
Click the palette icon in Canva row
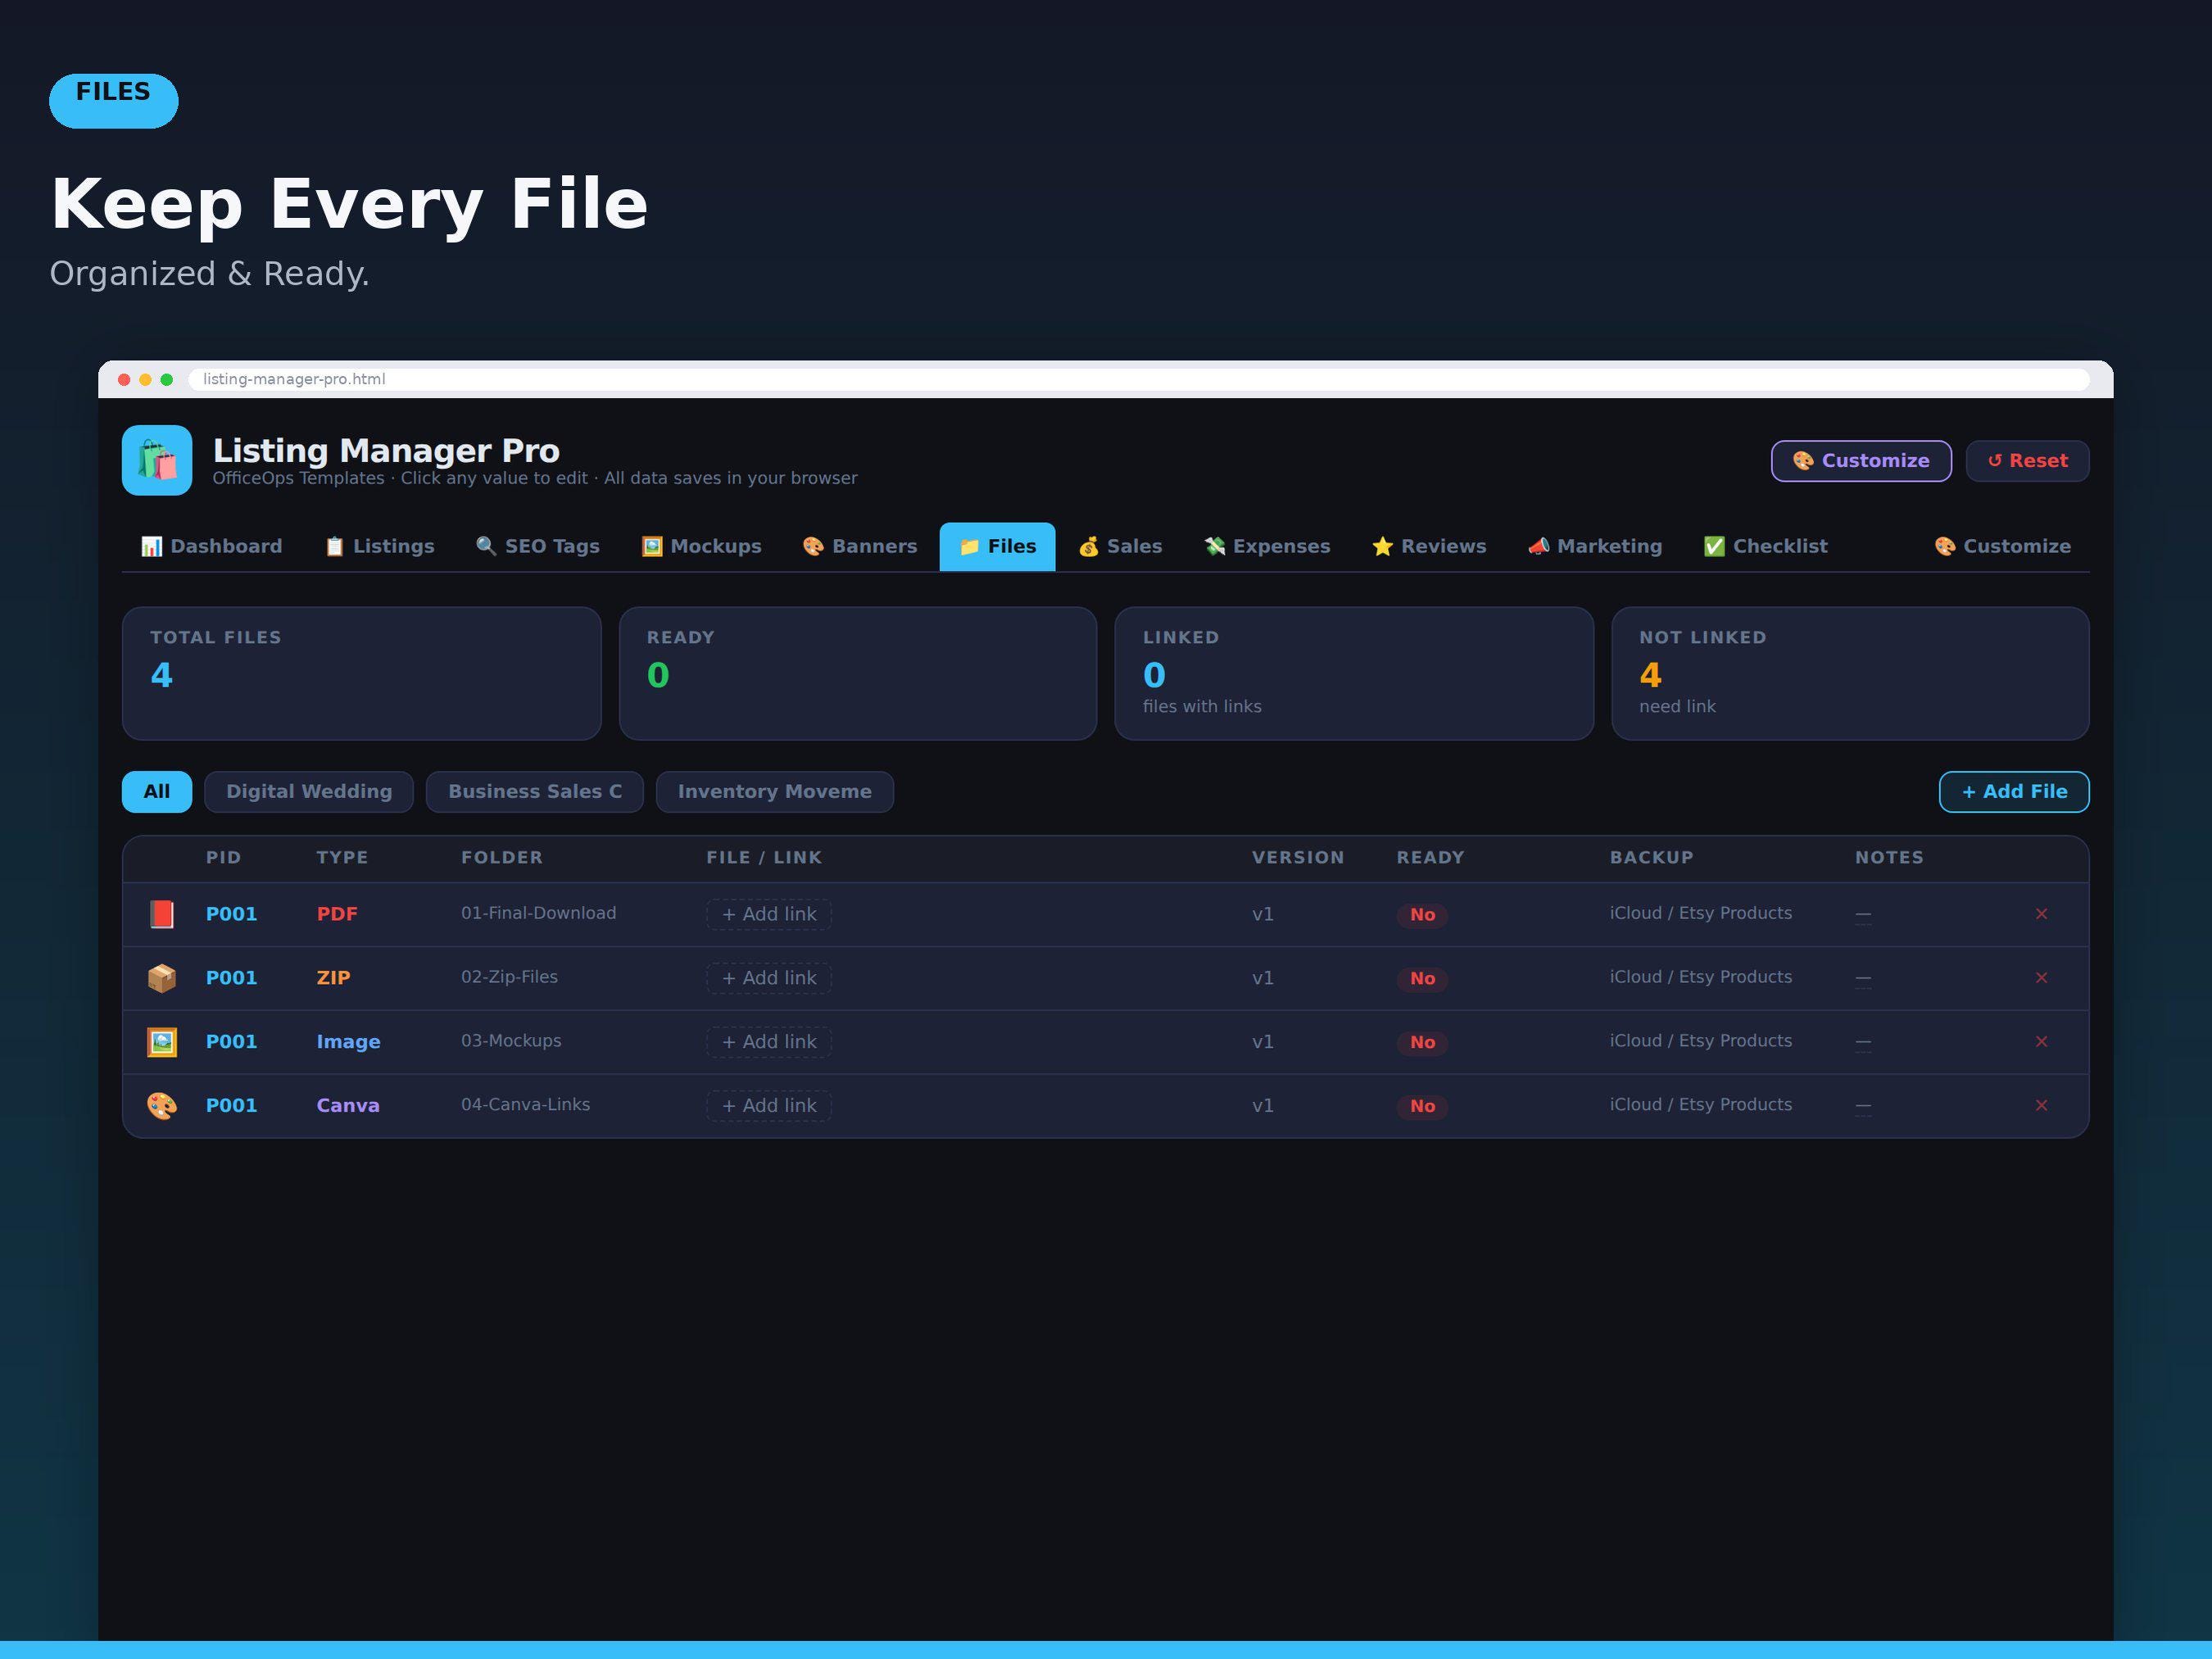tap(162, 1106)
